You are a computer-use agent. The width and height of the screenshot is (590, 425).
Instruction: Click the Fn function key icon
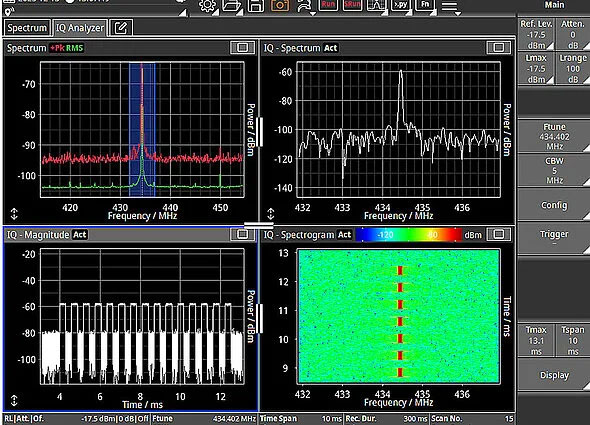pos(425,5)
